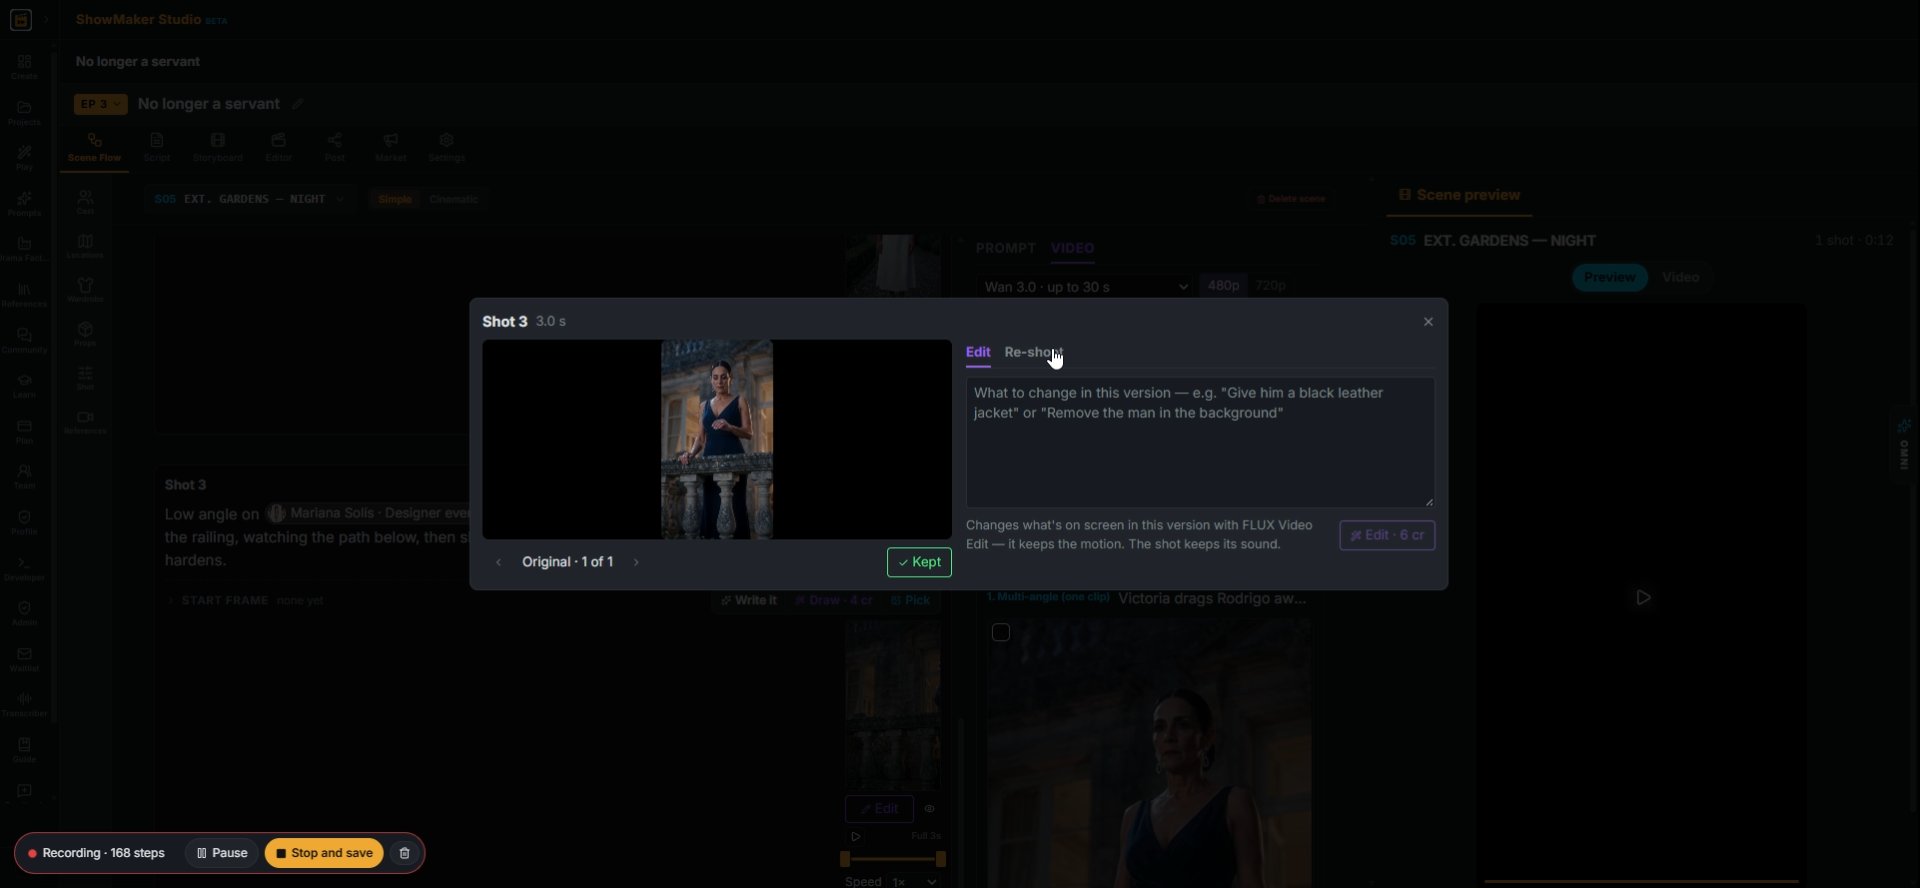The height and width of the screenshot is (888, 1920).
Task: Open the S05 EXT. GARDENS scene dropdown
Action: [x=249, y=199]
